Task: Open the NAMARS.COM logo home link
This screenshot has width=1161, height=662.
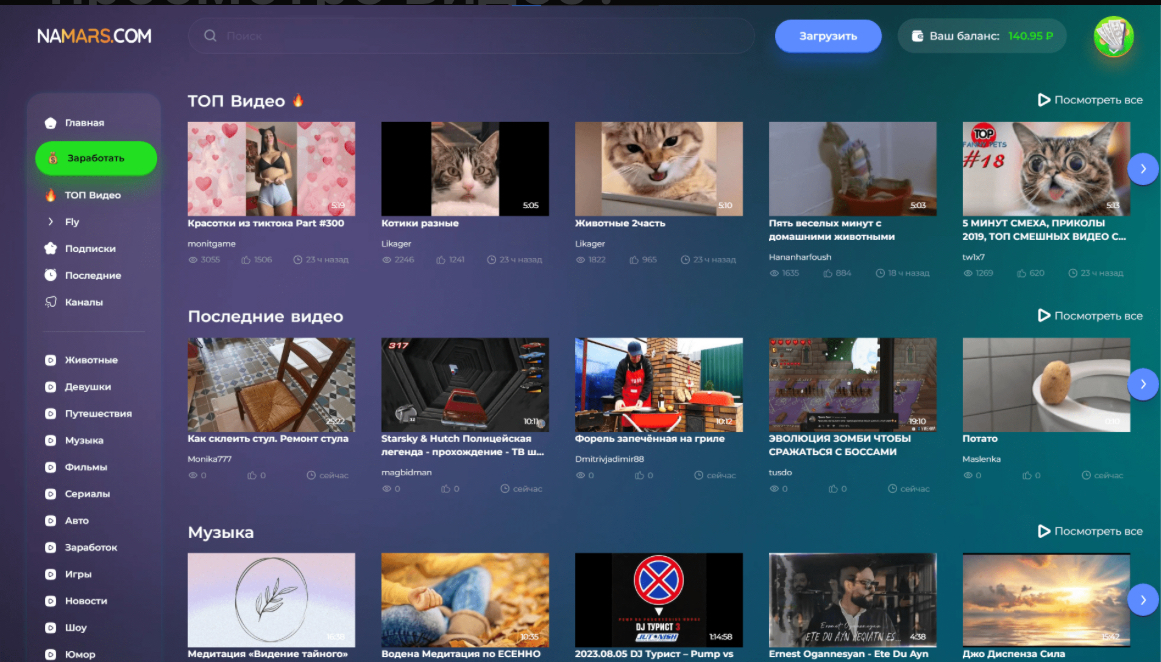Action: pyautogui.click(x=94, y=36)
